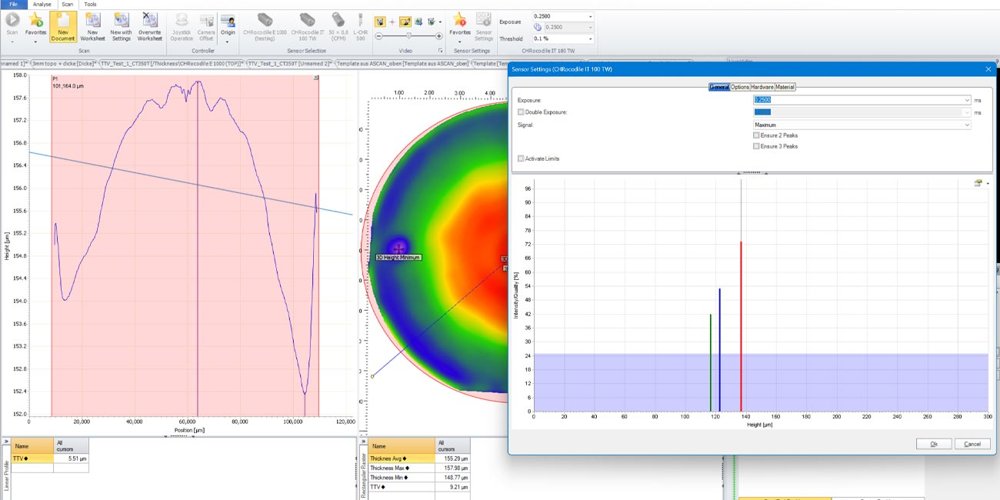Select Thickness Avg row in table
Screen dimensions: 1000x500
pyautogui.click(x=420, y=458)
